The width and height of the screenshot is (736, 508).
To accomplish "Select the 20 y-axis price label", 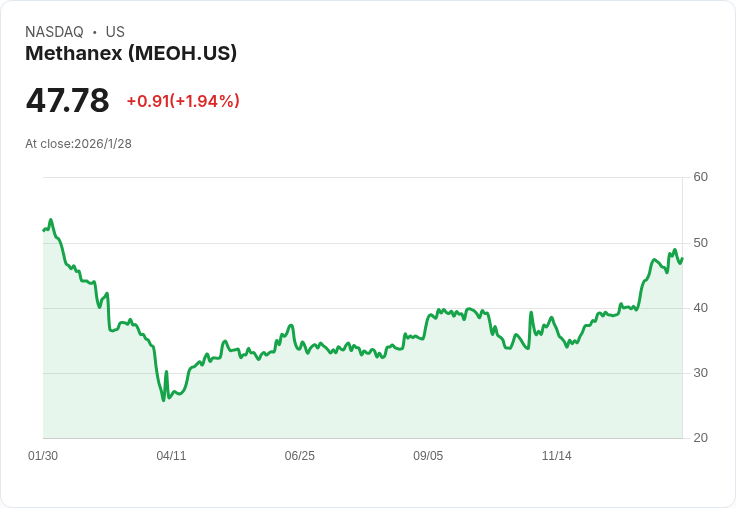I will (700, 438).
